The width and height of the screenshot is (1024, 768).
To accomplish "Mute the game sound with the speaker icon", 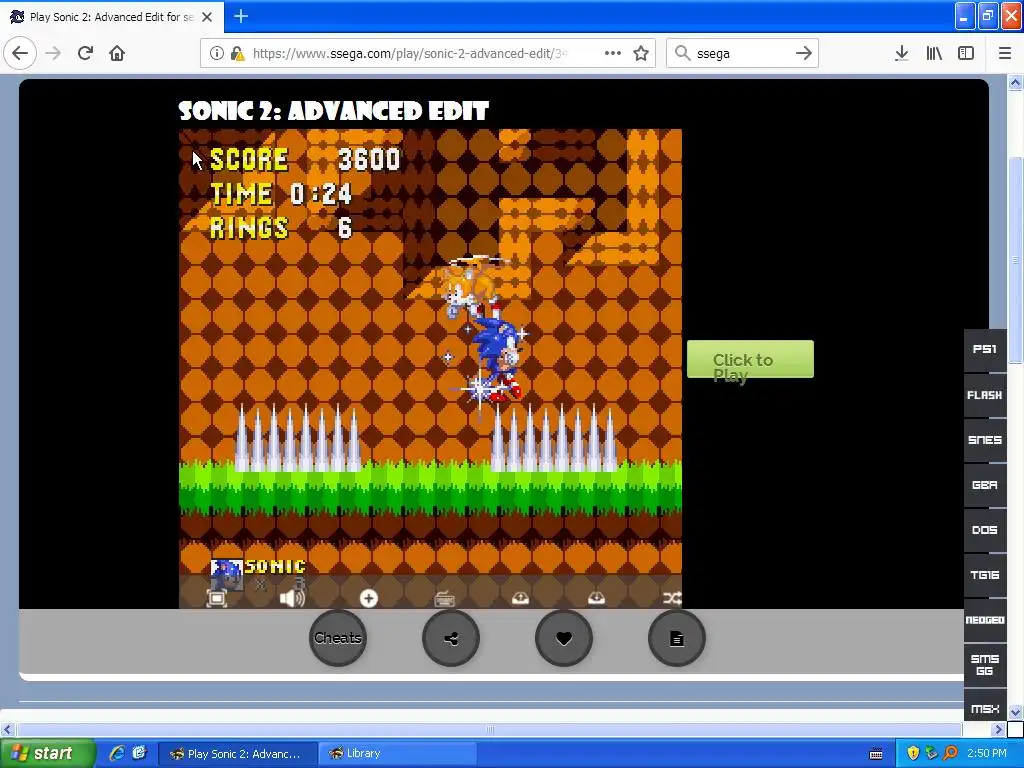I will pyautogui.click(x=292, y=598).
